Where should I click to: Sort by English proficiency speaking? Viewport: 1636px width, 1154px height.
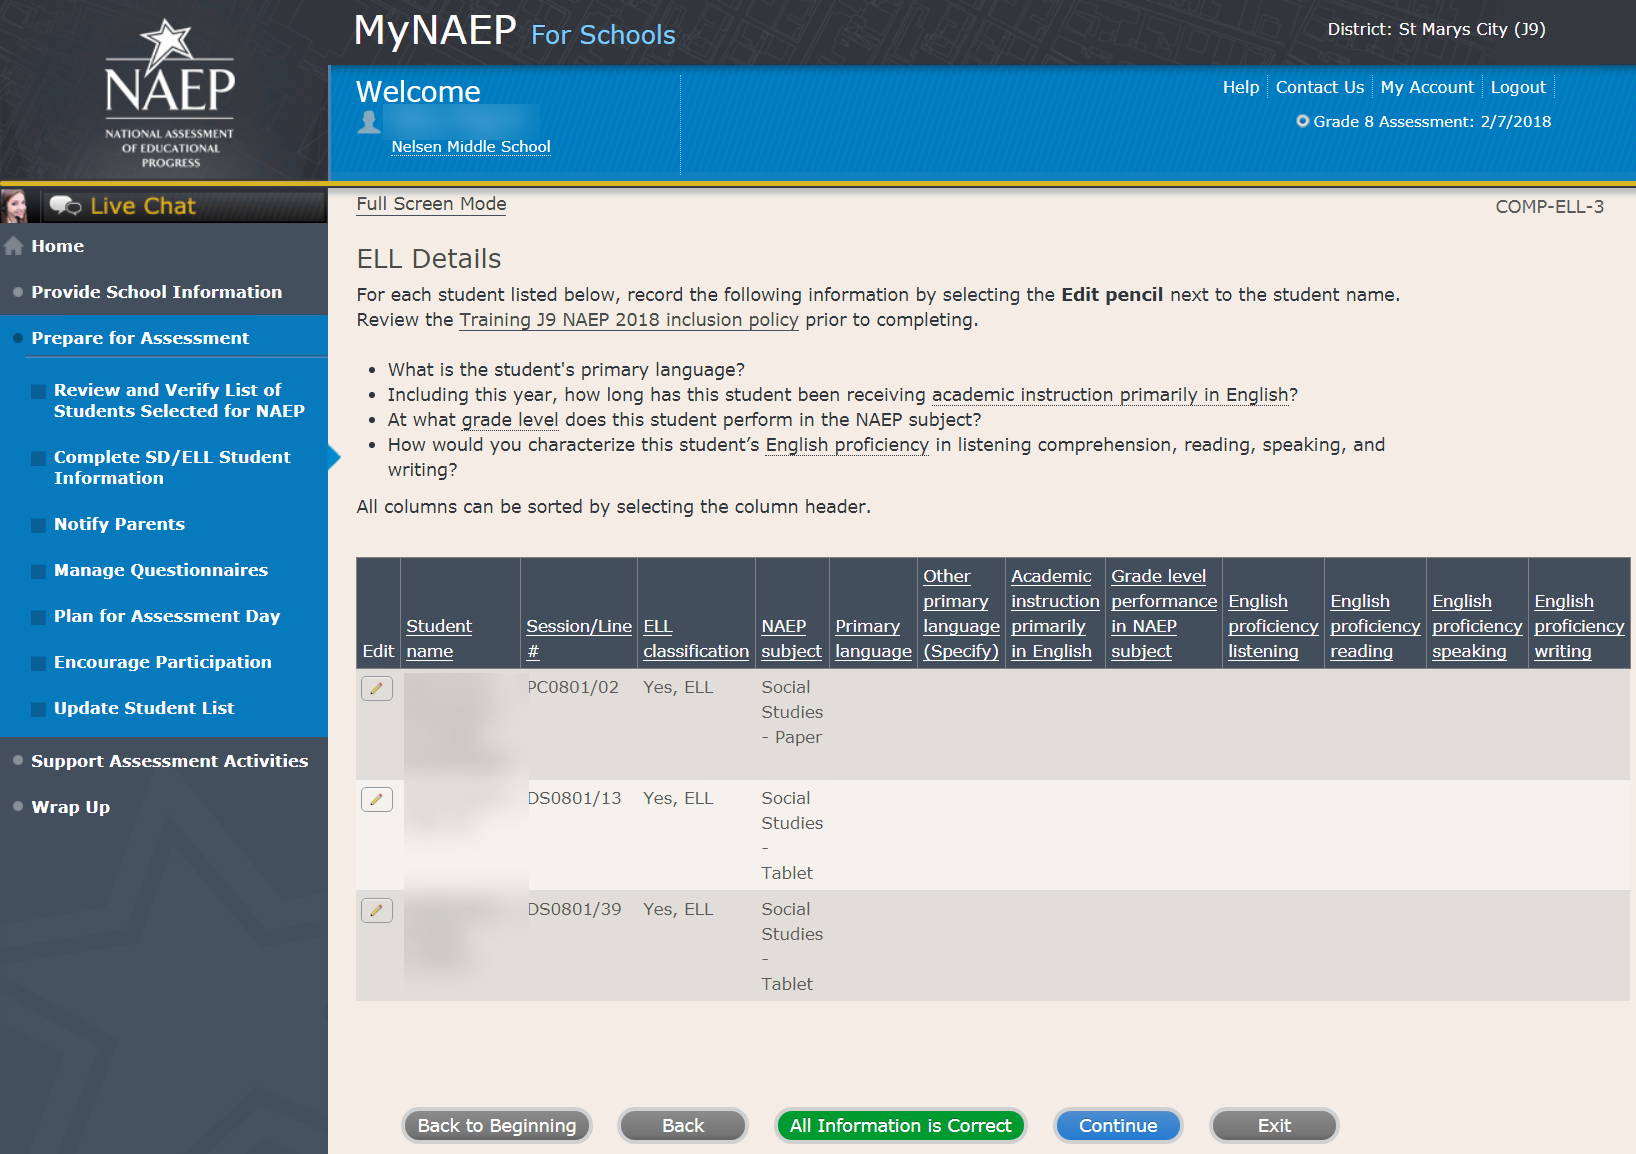pos(1477,626)
